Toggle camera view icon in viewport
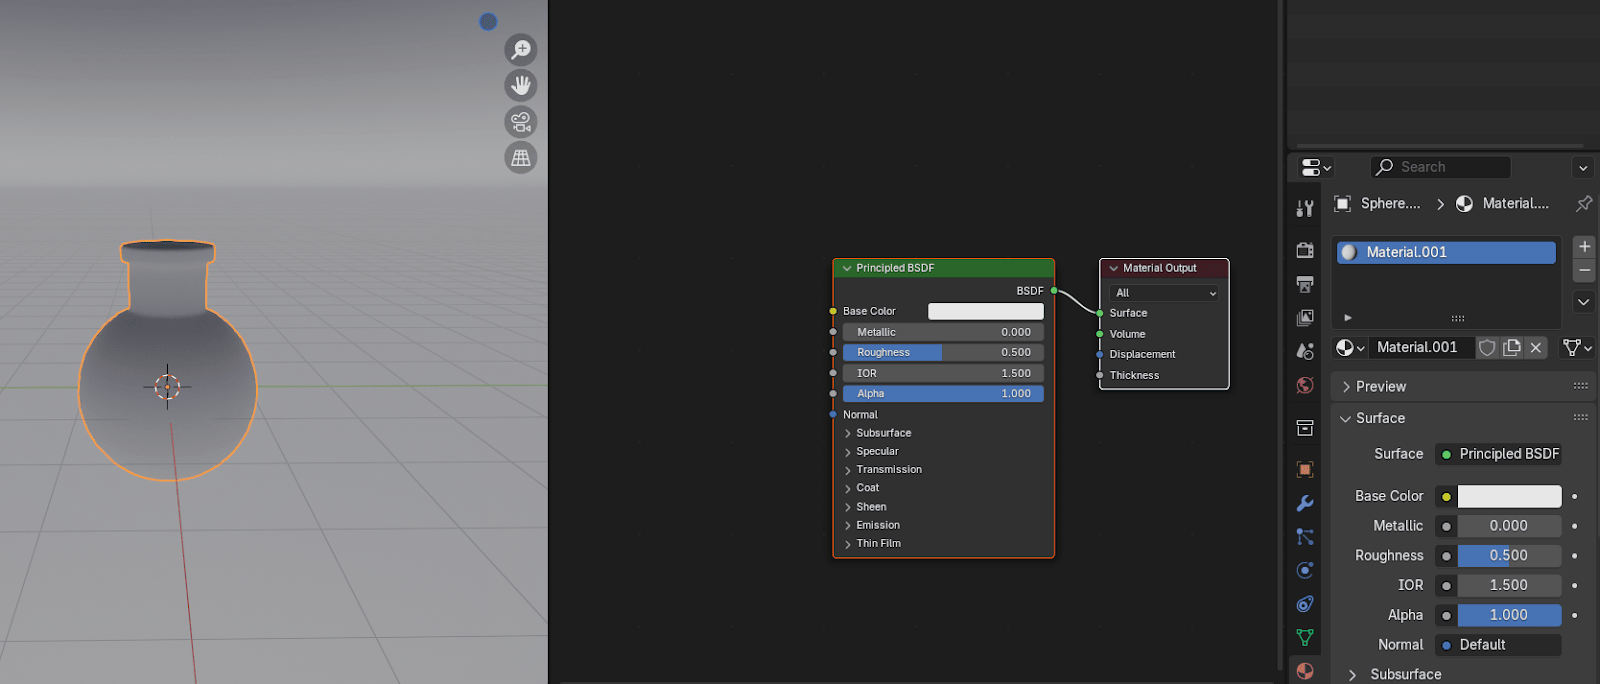Screen dimensions: 1600x684 click(521, 122)
